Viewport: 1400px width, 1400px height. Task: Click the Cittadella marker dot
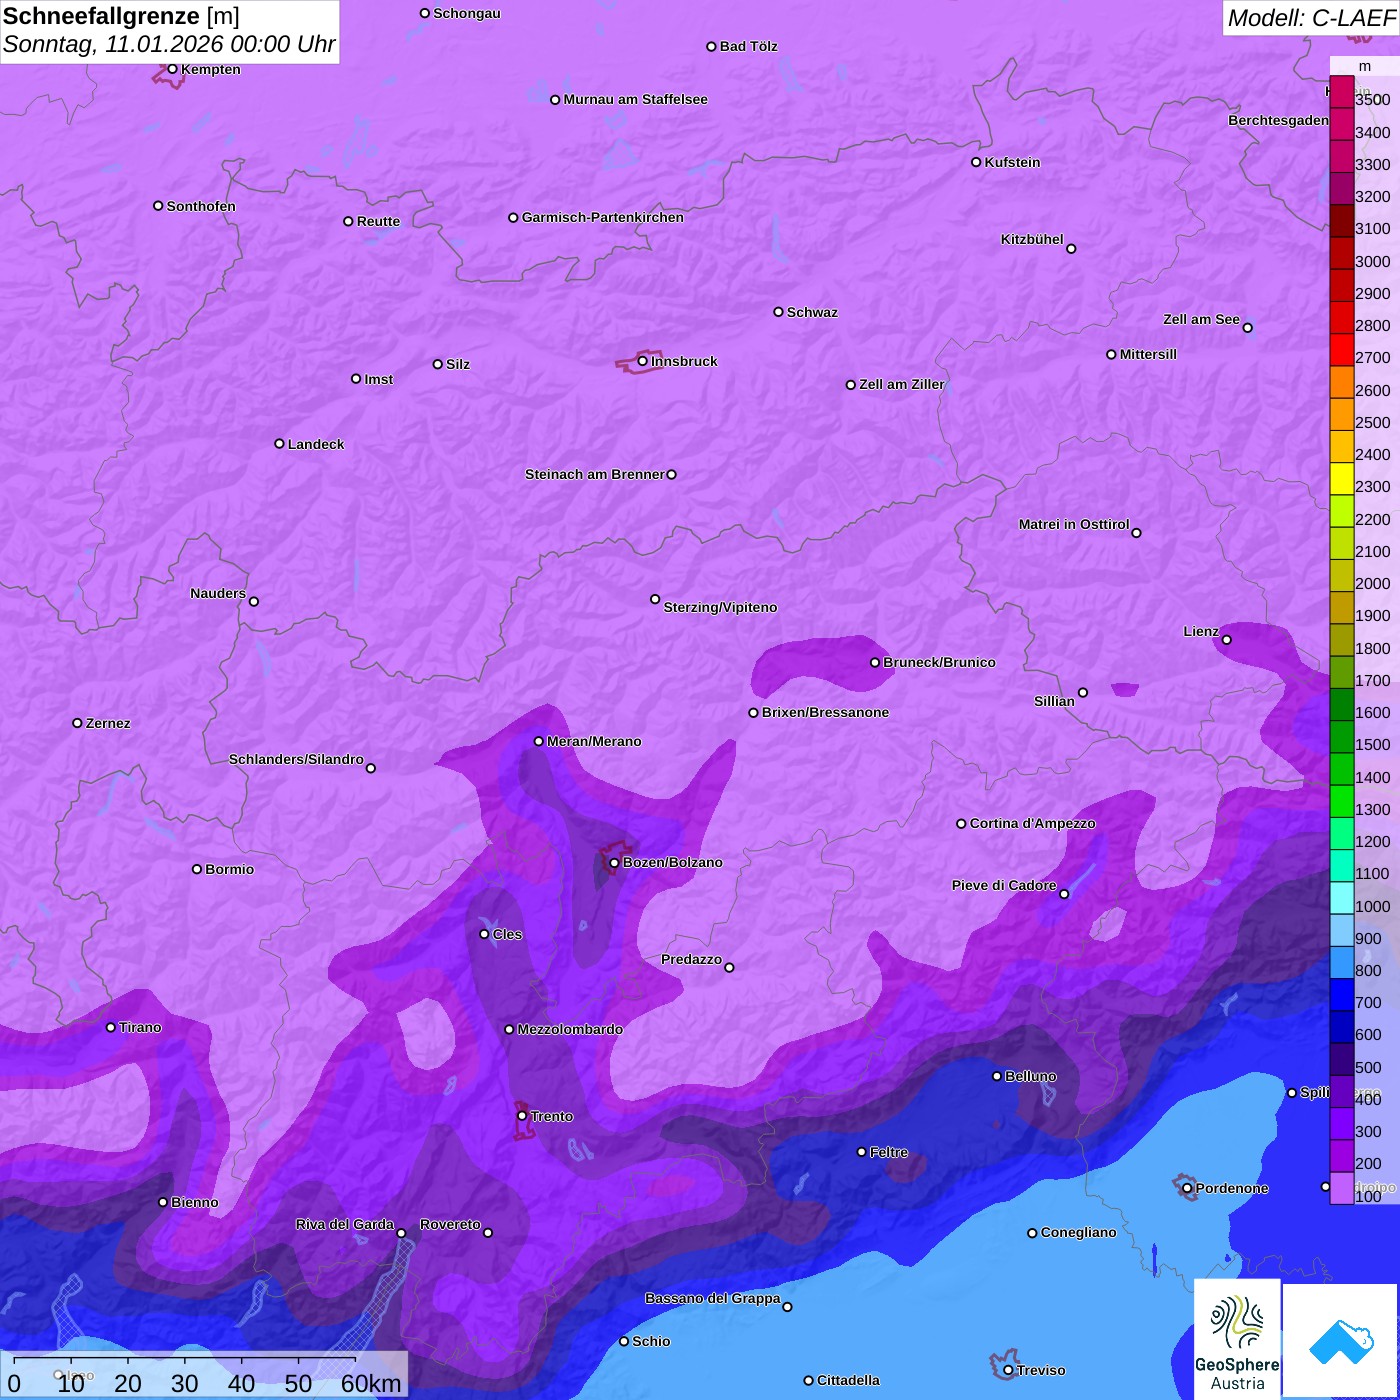coord(808,1381)
